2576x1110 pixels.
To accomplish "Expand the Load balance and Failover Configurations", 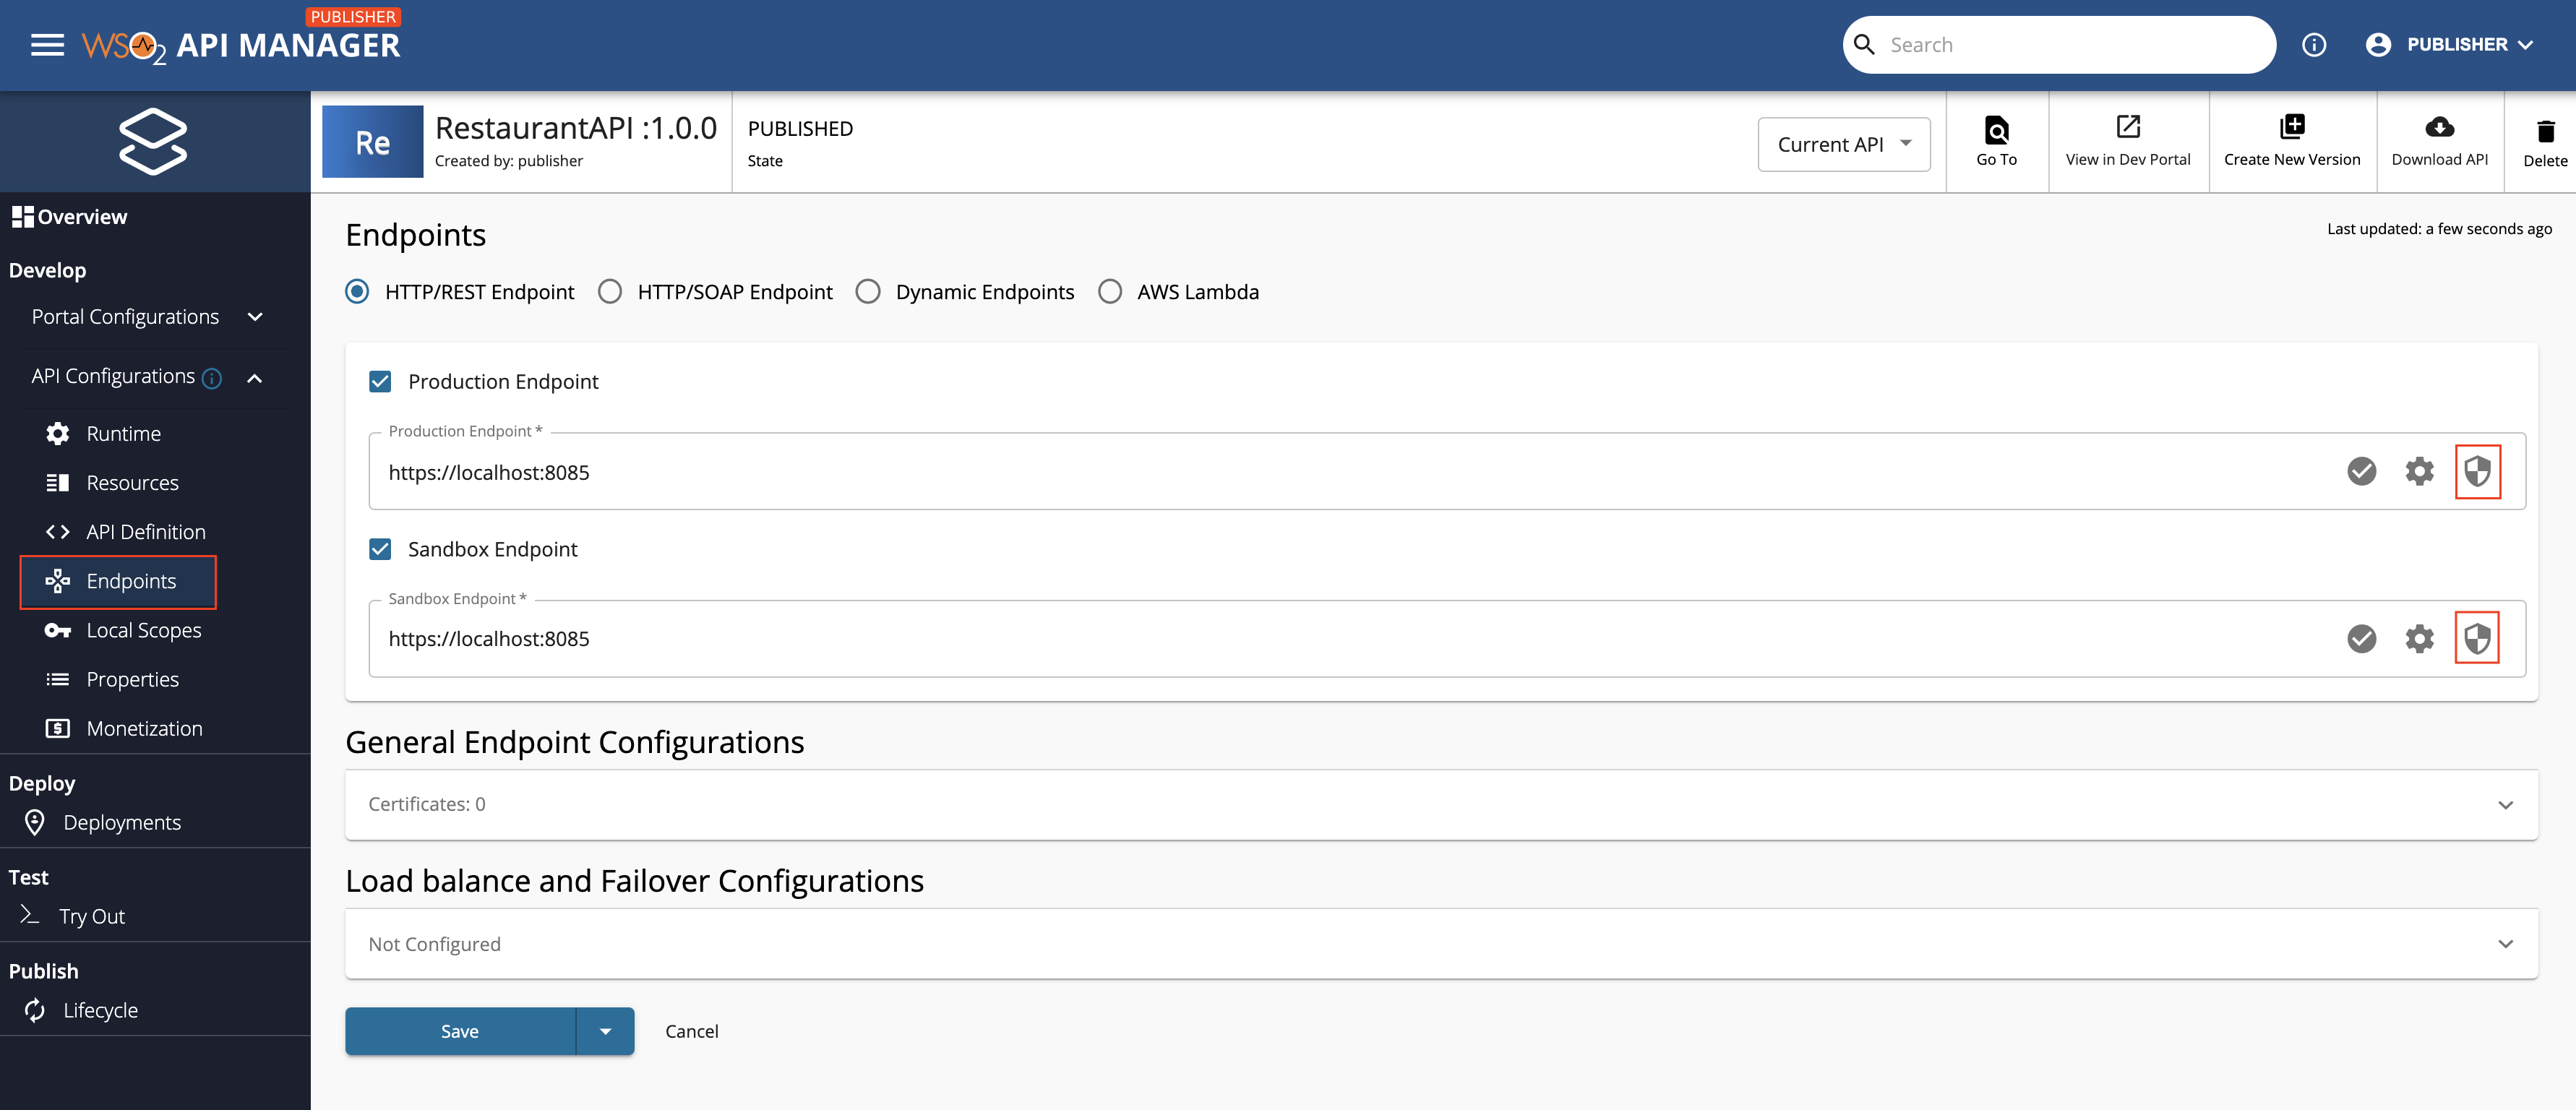I will [2509, 945].
